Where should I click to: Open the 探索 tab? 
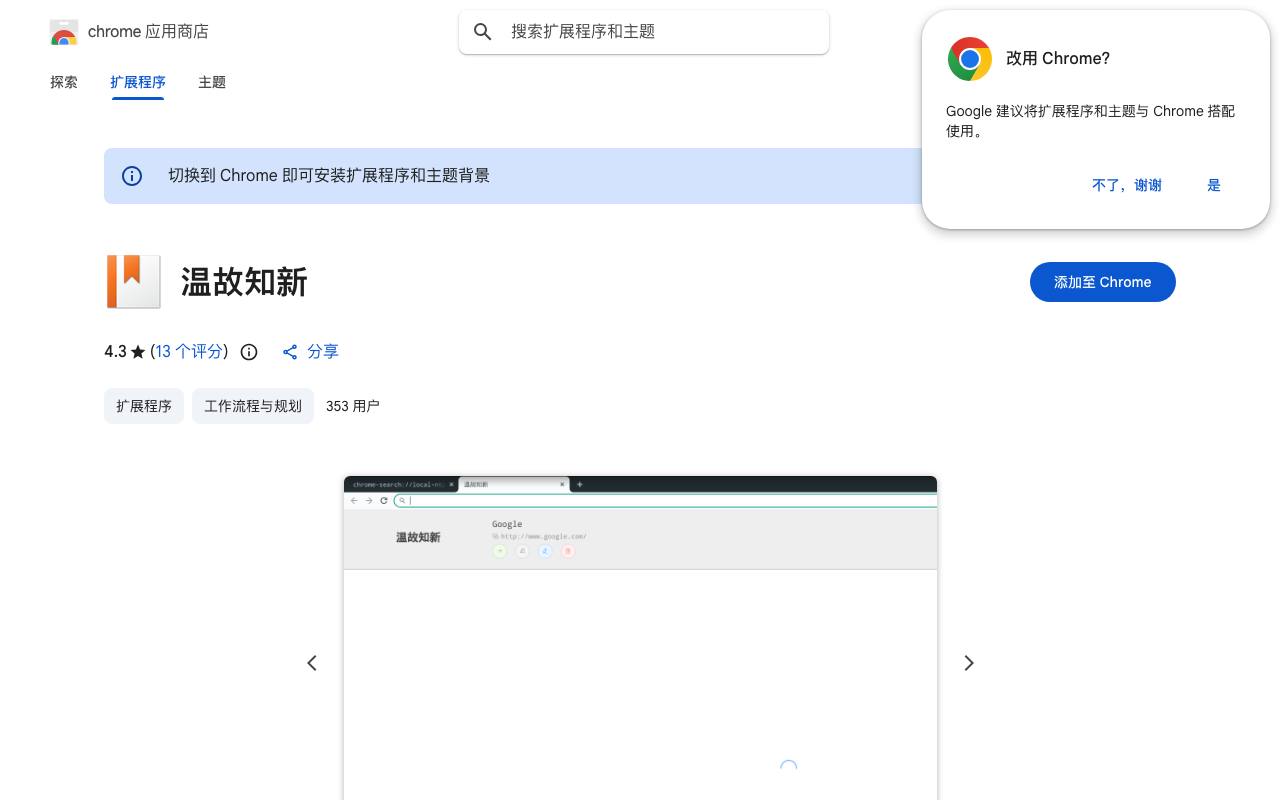click(x=64, y=82)
